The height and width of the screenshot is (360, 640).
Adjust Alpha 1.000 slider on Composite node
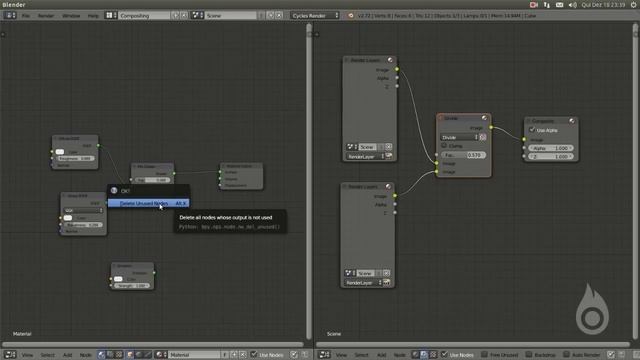[551, 148]
